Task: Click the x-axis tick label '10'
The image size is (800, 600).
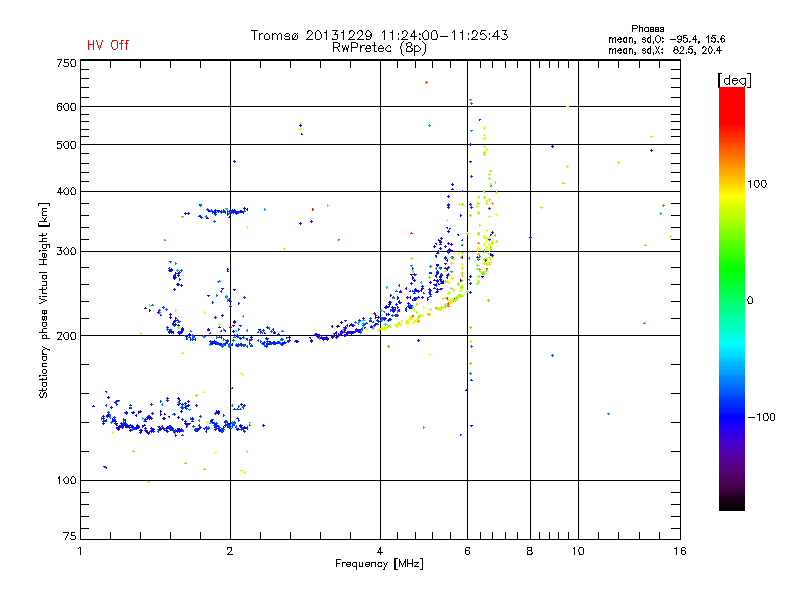Action: coord(578,551)
